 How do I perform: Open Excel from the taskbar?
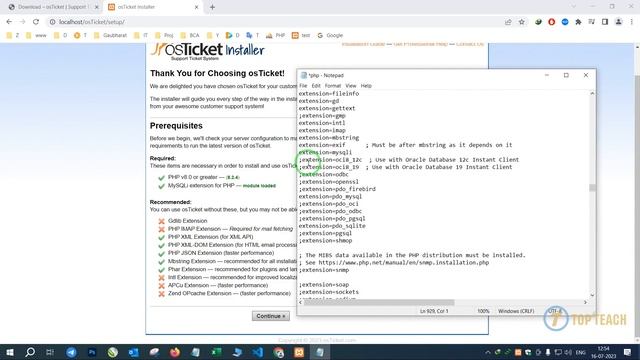coord(216,352)
